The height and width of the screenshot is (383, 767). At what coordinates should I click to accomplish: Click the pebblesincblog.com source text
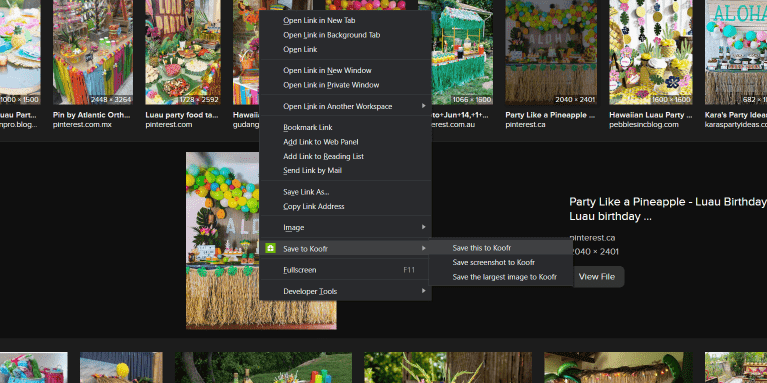(x=644, y=125)
